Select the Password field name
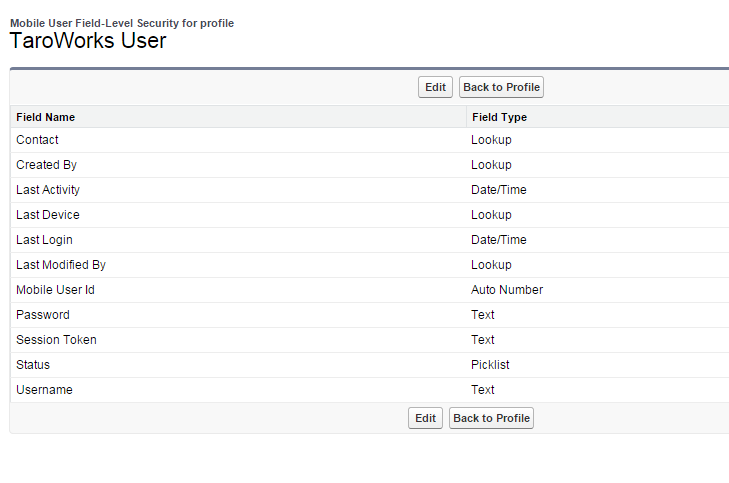This screenshot has height=483, width=729. (43, 315)
